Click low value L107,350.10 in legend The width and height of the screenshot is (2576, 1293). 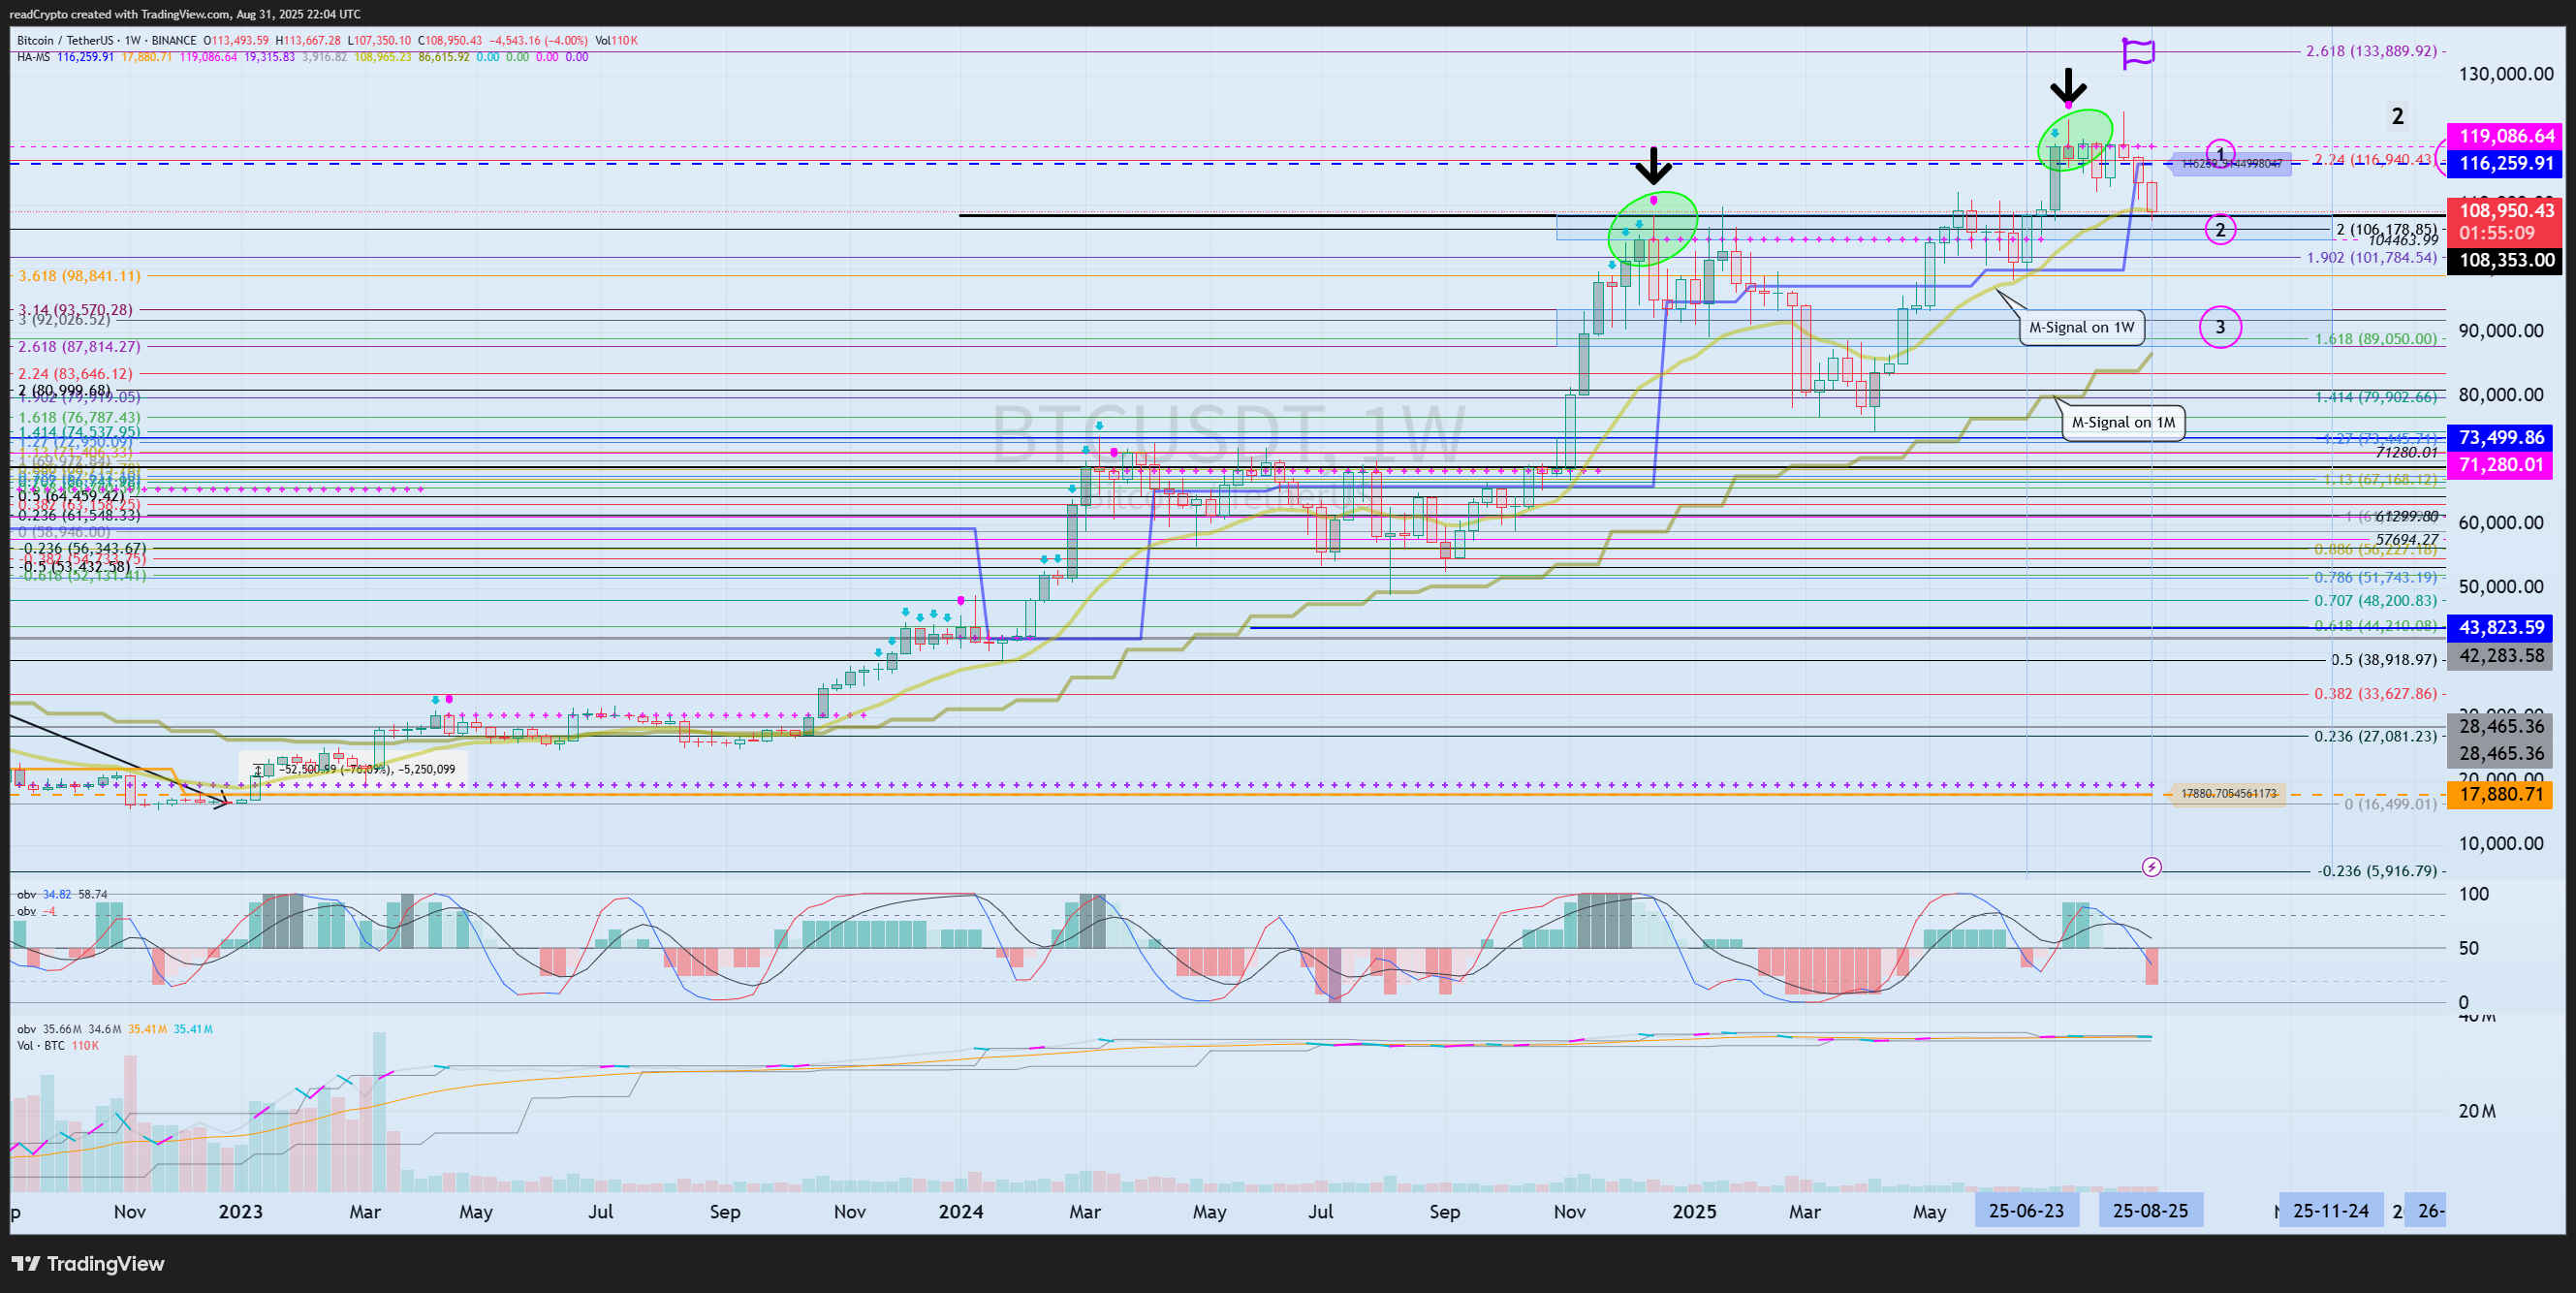(379, 41)
